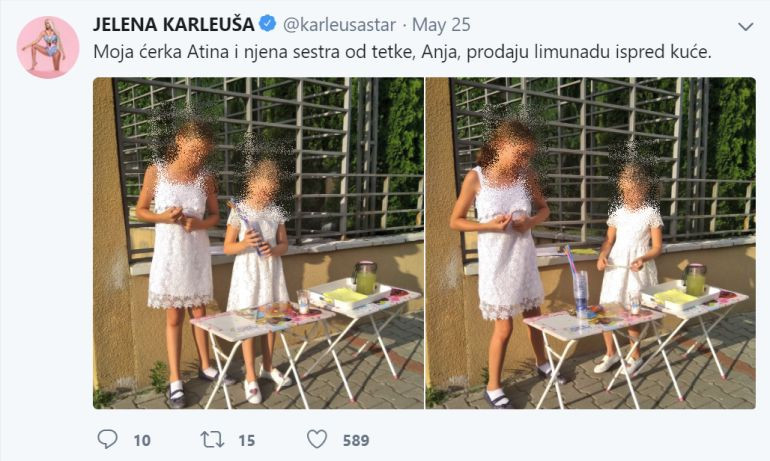
Task: Open Jelena Karleuša's profile avatar
Action: click(48, 48)
